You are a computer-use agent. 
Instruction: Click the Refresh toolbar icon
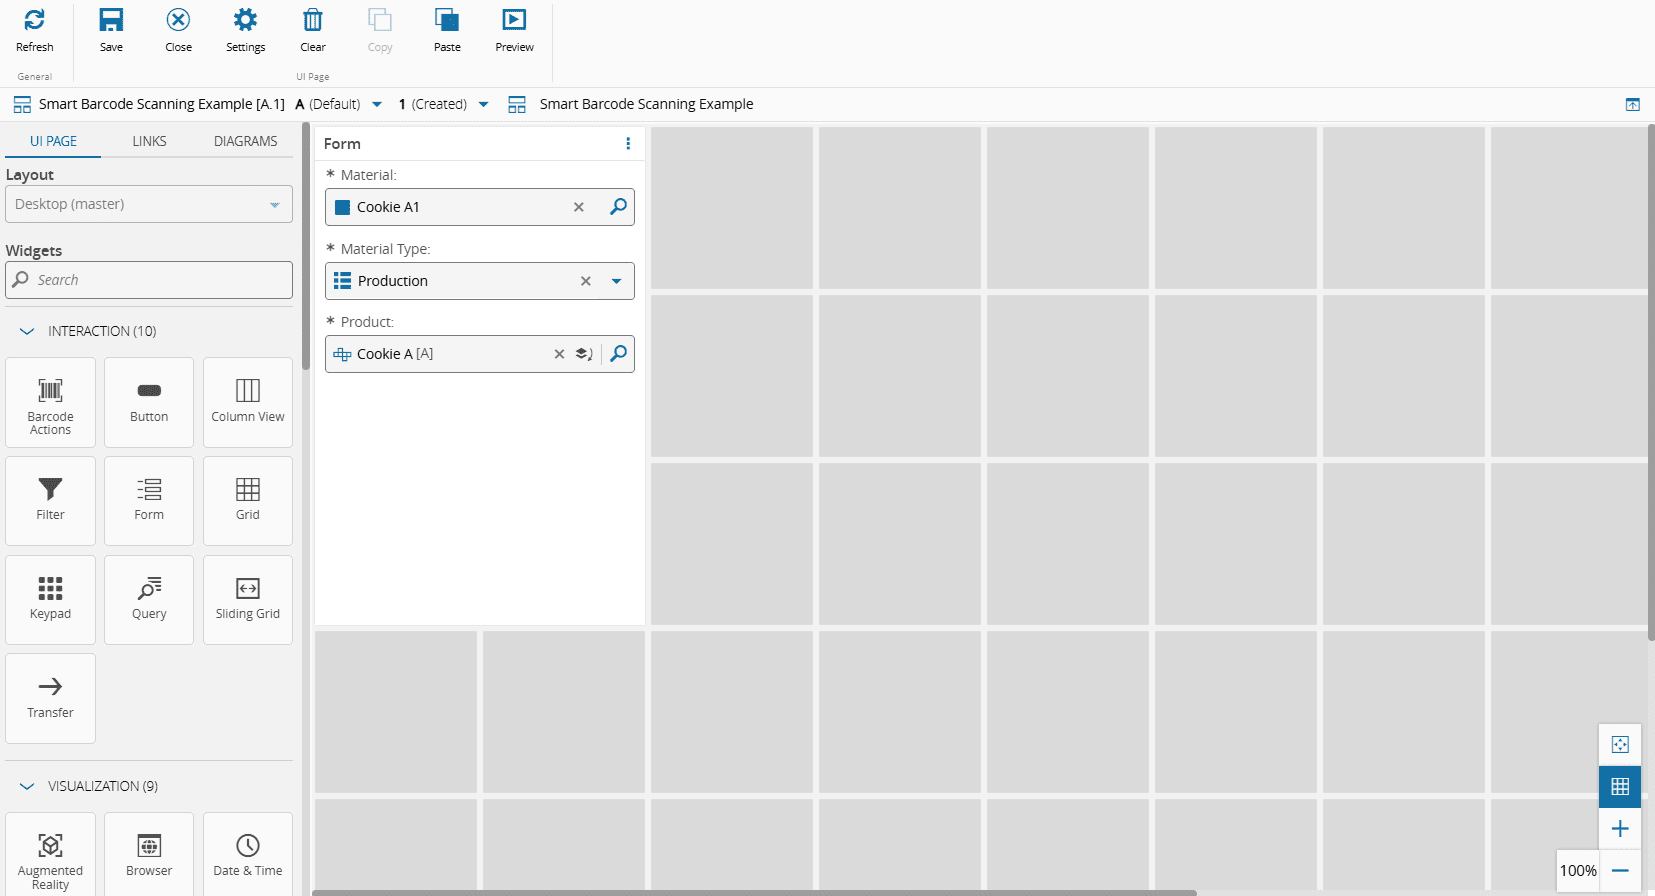coord(34,31)
